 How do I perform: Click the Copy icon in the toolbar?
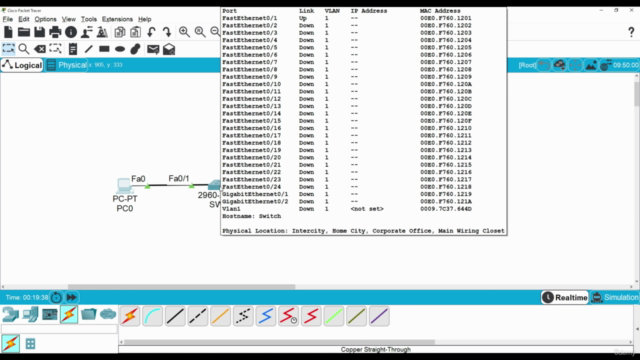point(120,32)
